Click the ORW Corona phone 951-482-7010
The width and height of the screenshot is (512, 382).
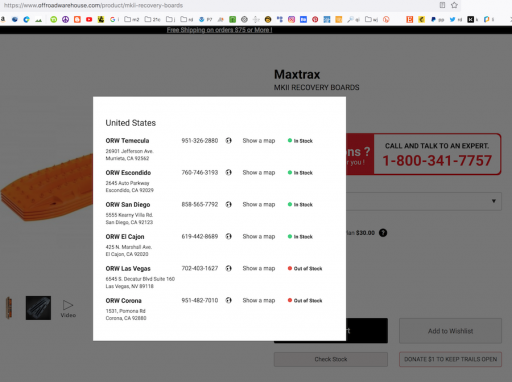pos(200,301)
